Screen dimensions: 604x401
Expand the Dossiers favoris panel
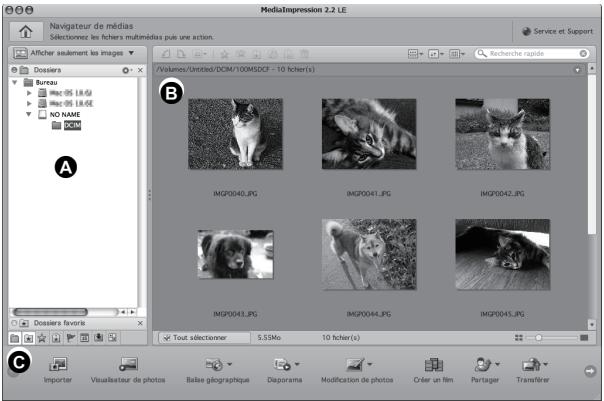click(x=14, y=323)
